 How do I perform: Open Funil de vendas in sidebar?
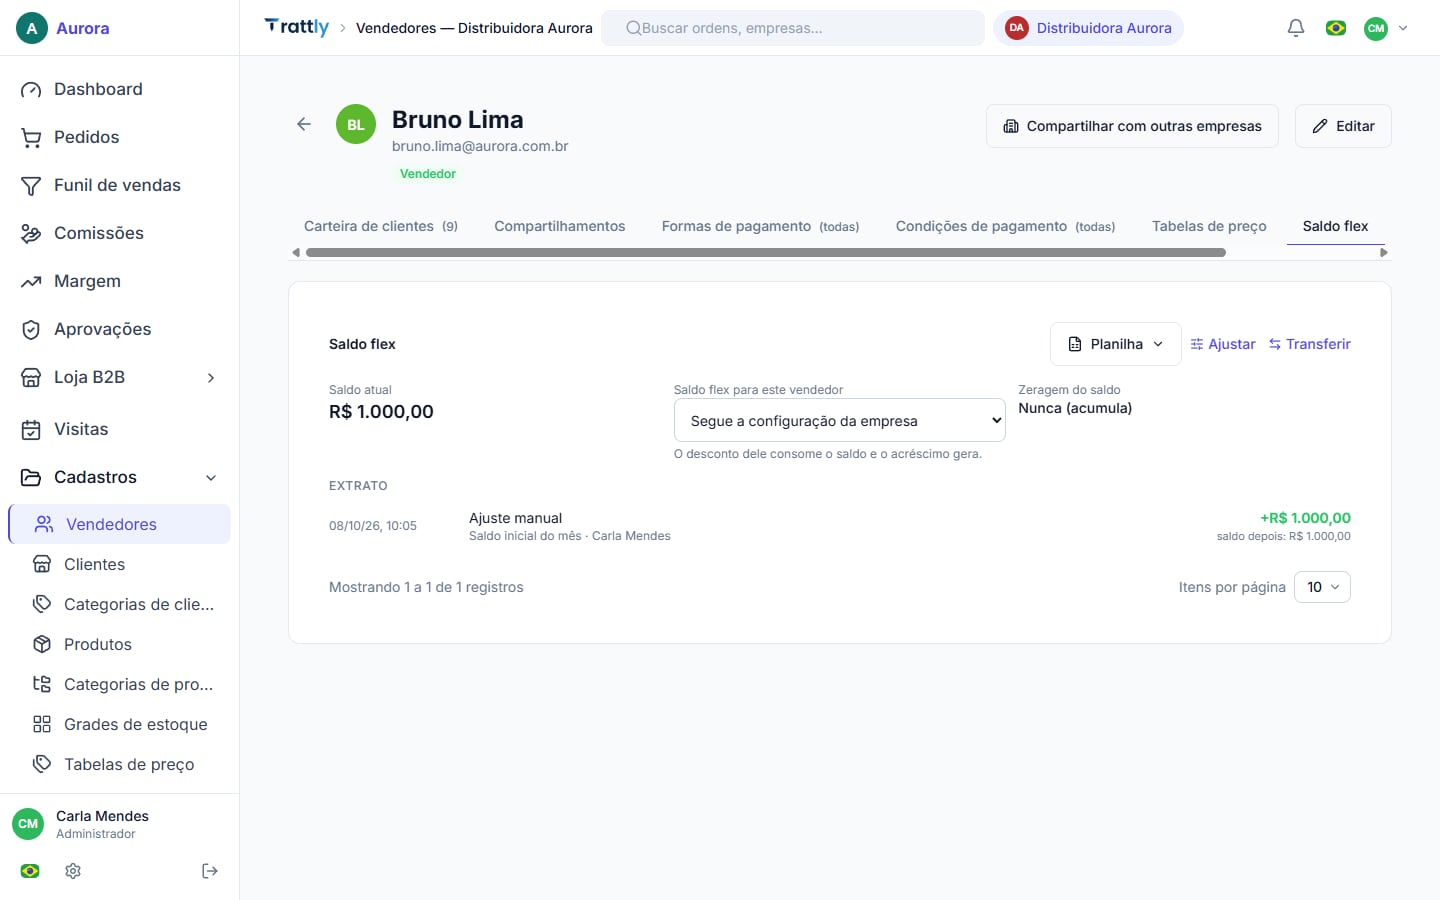tap(120, 185)
